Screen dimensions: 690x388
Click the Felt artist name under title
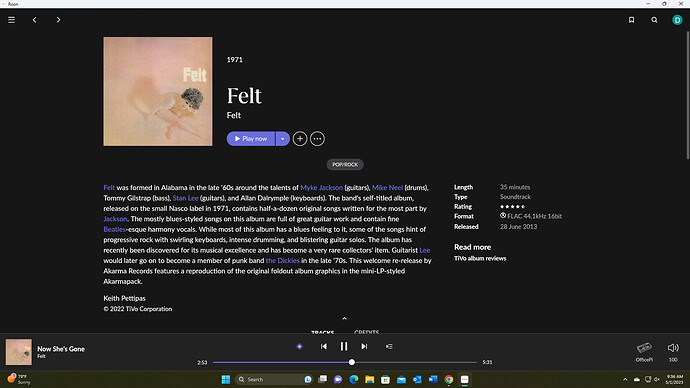(234, 115)
